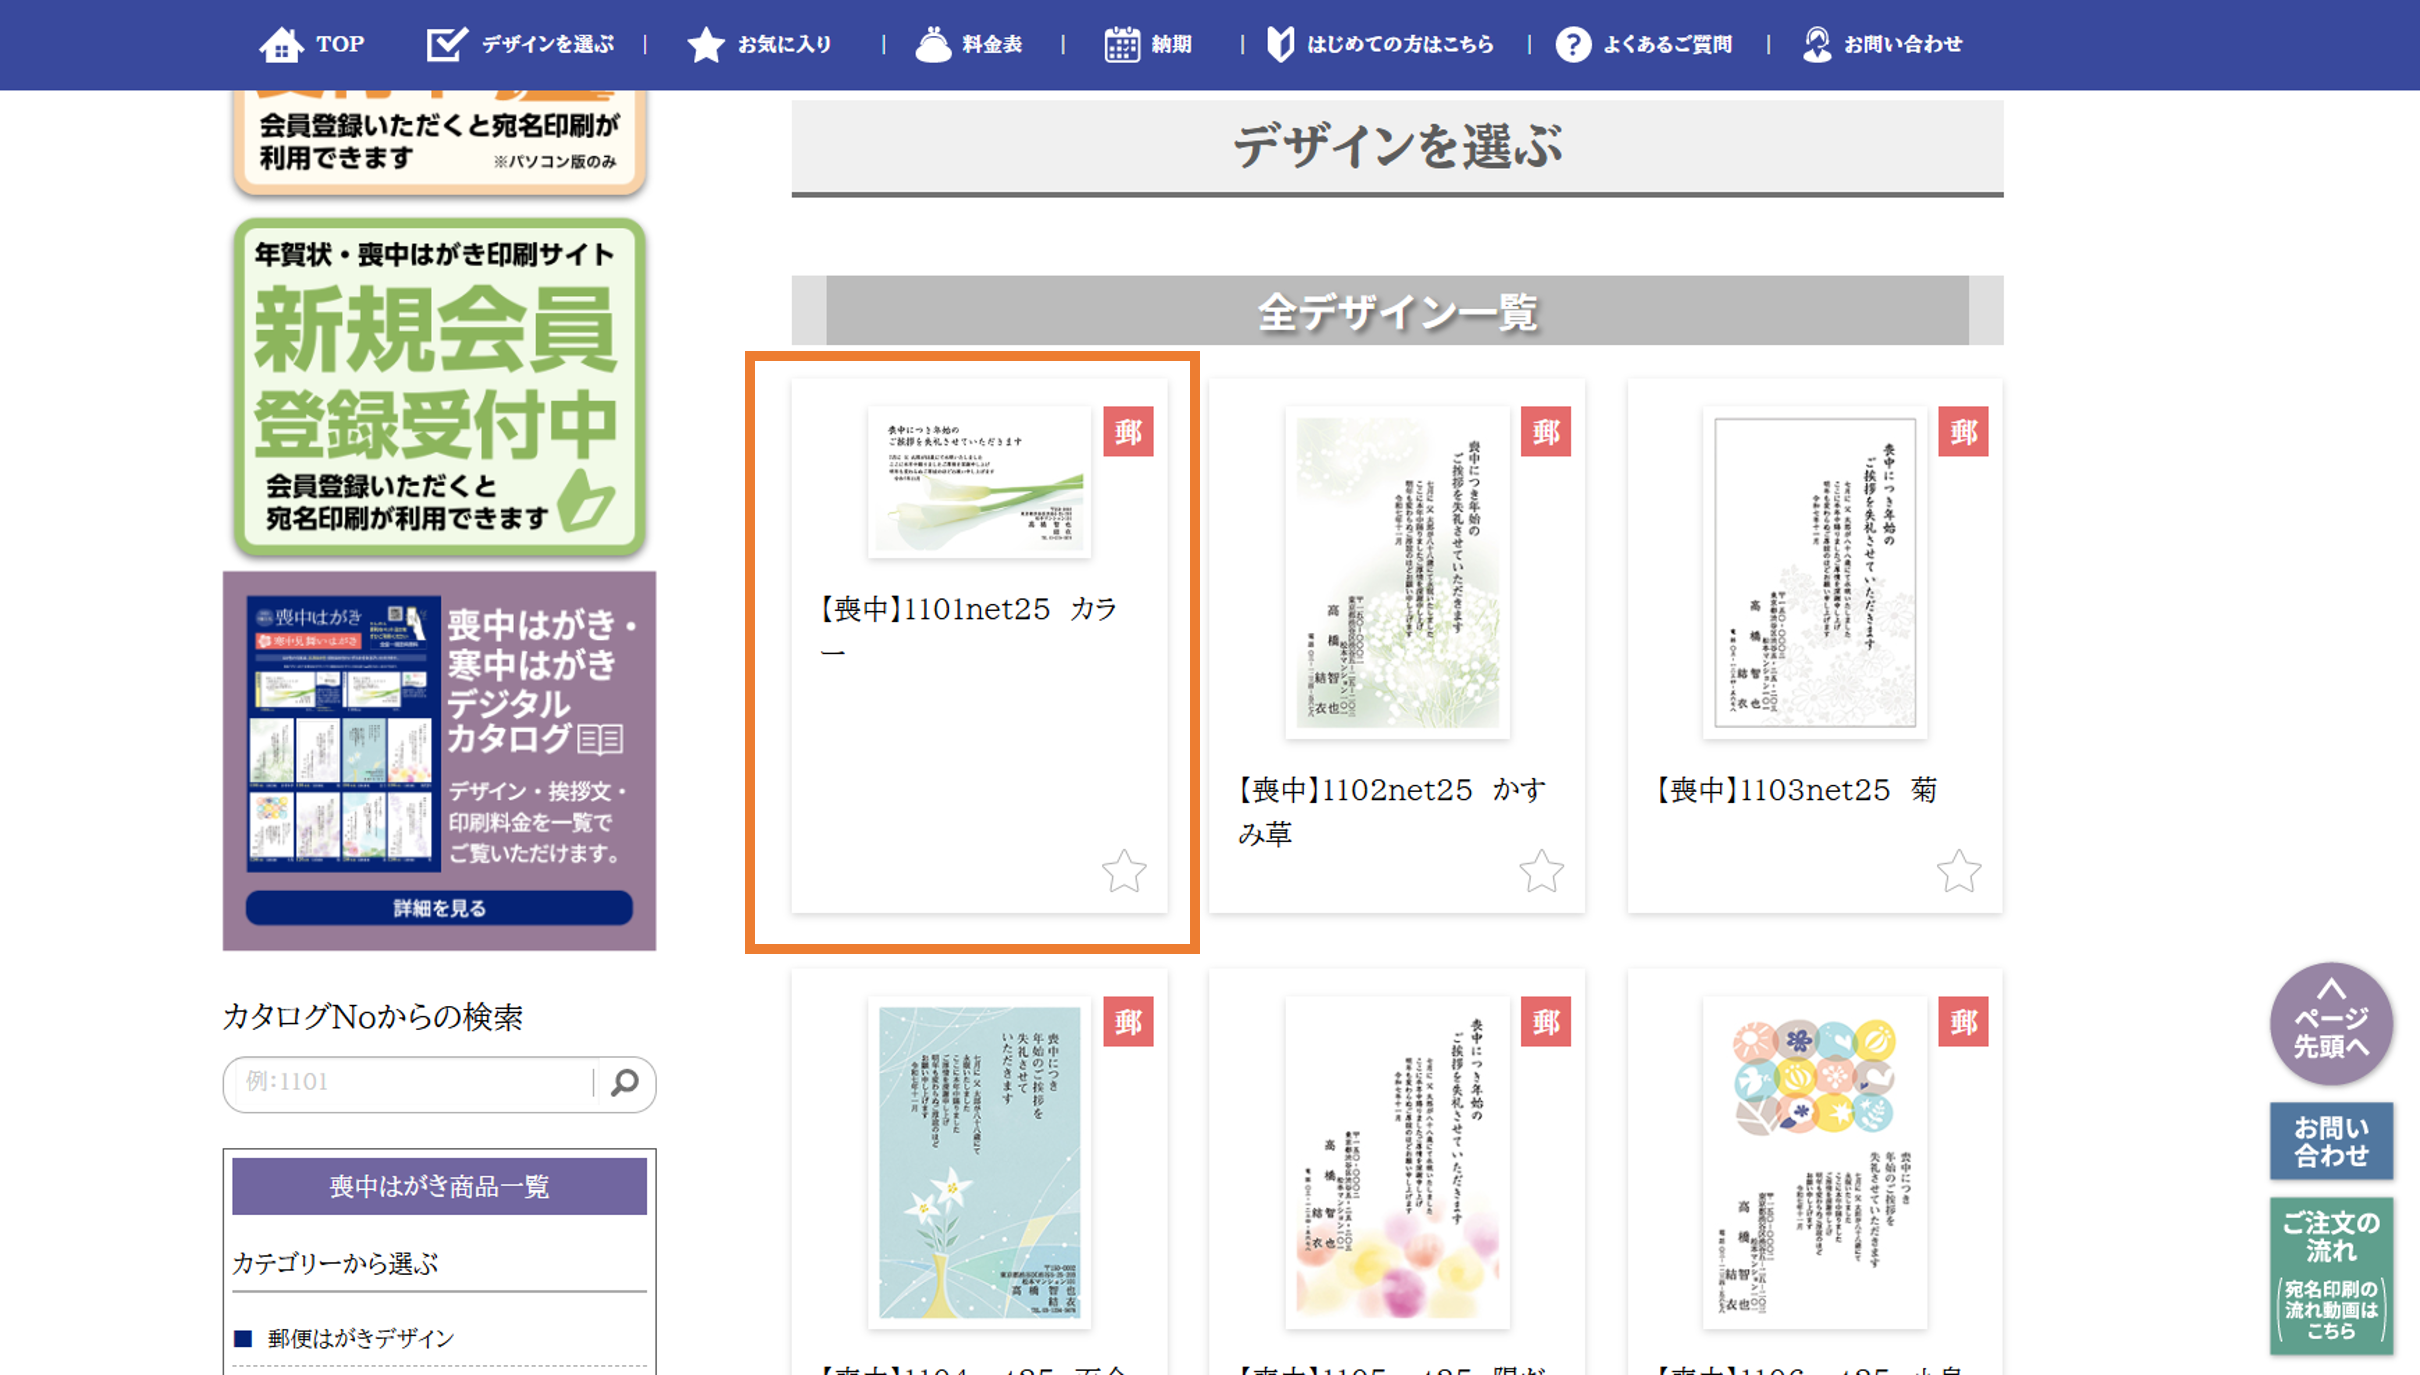Click the 【喪中】1101net25 カラー title link
Viewport: 2420px width, 1375px height.
[967, 630]
